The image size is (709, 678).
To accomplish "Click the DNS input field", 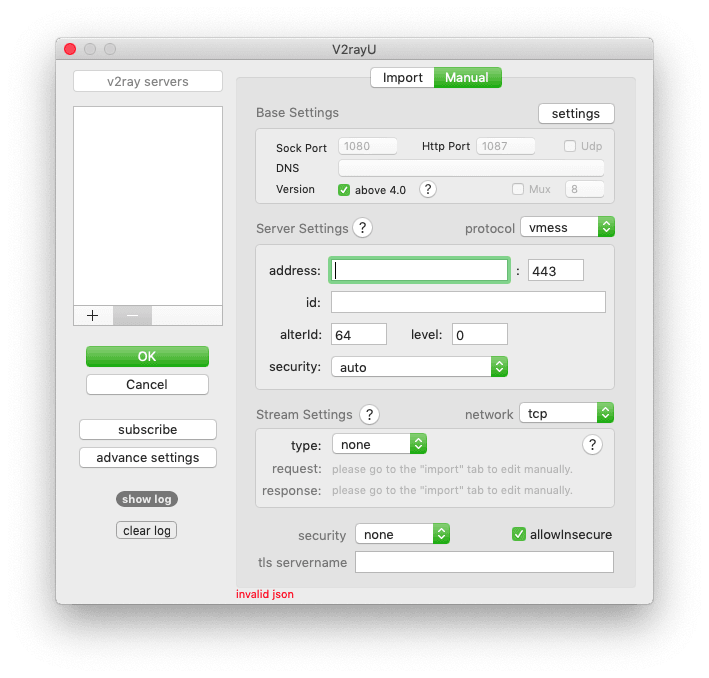I will click(471, 168).
